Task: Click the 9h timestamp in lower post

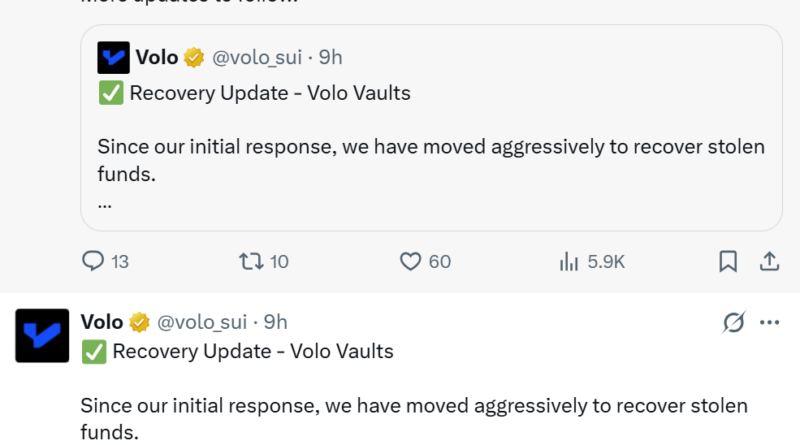Action: coord(275,322)
